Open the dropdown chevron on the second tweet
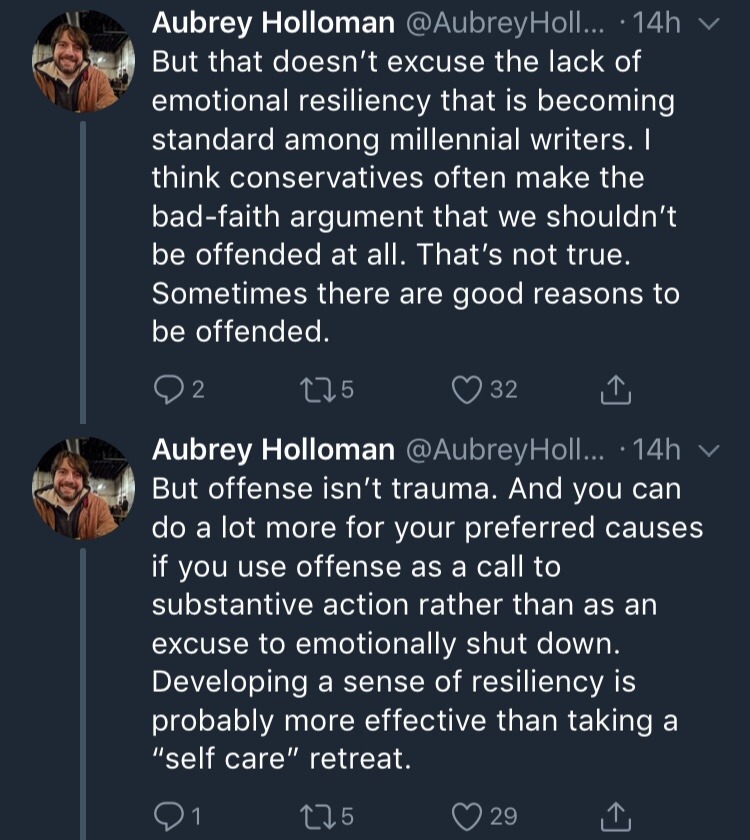Screen dimensions: 750x840 pos(709,452)
